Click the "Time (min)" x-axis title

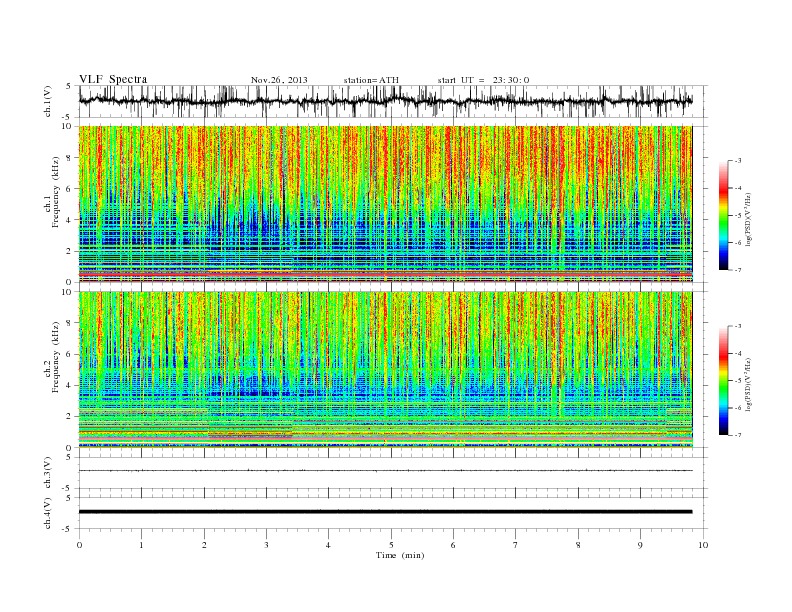(x=400, y=555)
